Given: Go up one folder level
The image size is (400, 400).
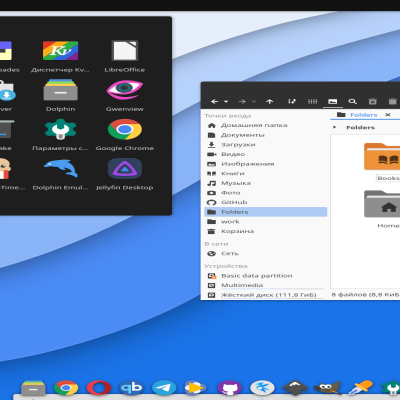Looking at the screenshot, I should click(x=270, y=101).
